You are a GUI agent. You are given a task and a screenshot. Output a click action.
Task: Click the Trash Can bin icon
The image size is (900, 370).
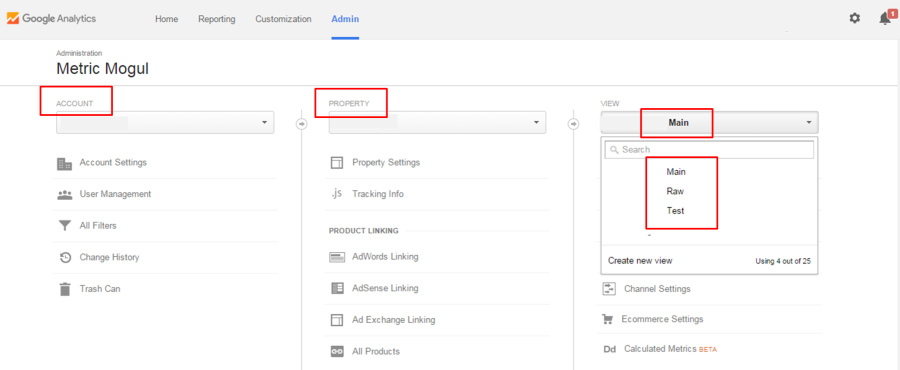(x=65, y=289)
